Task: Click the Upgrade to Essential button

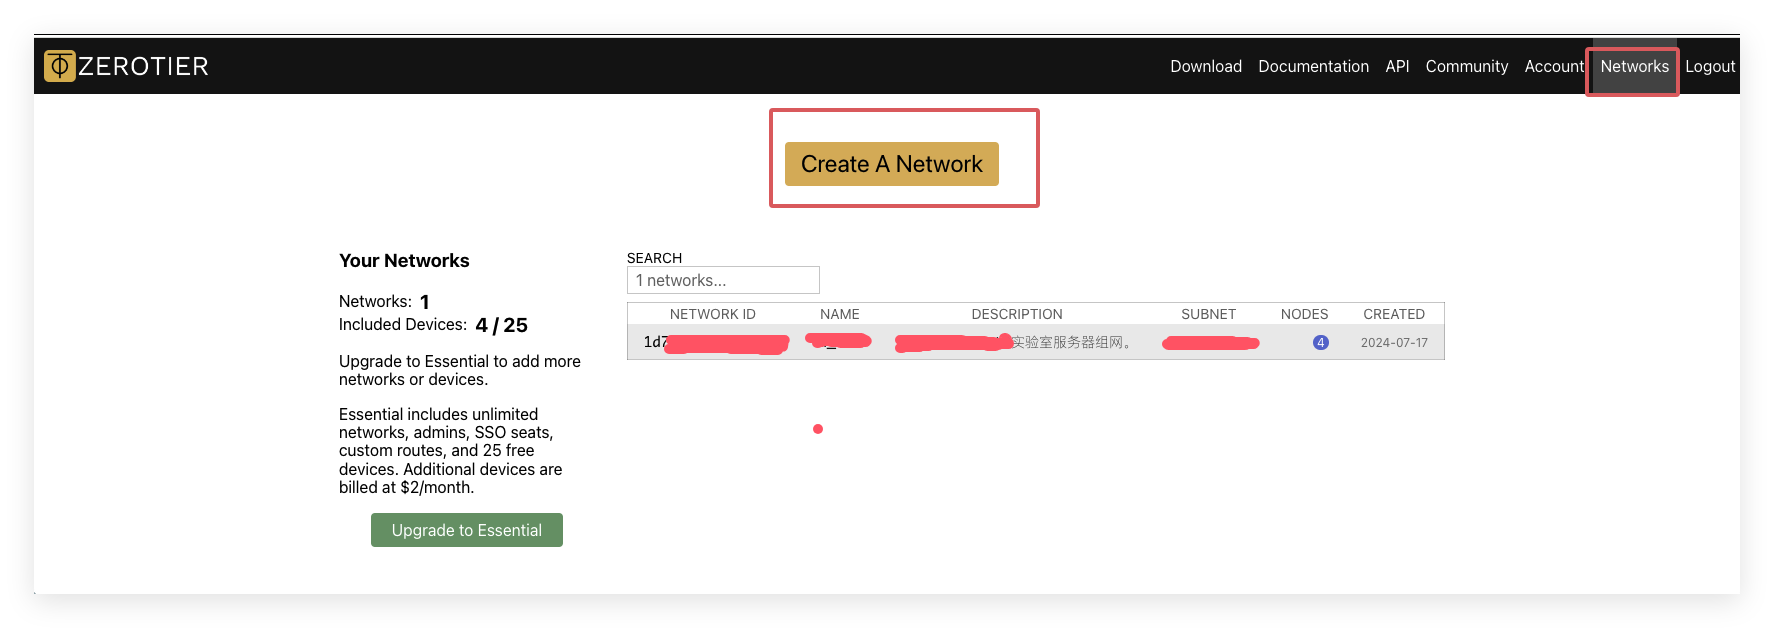Action: [x=467, y=530]
